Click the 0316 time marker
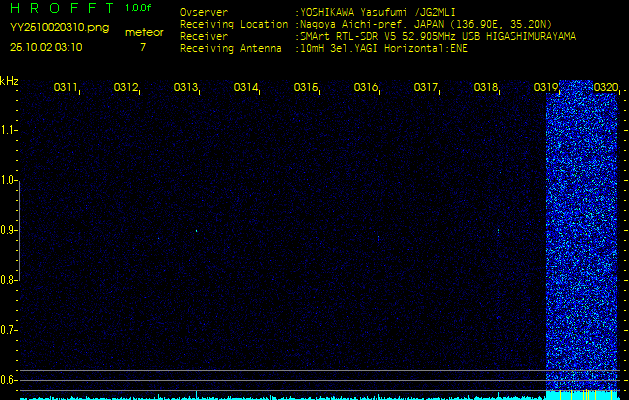Screen dimensions: 629x400 (365, 87)
